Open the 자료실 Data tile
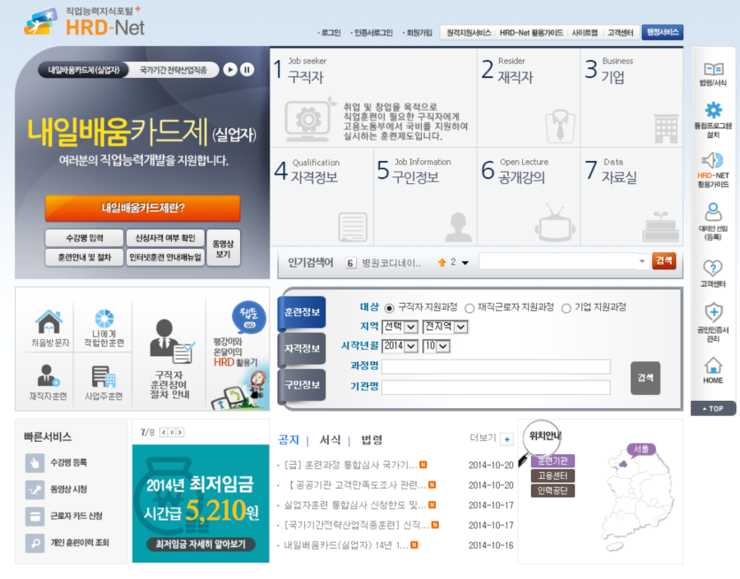740x579 pixels. (x=631, y=196)
